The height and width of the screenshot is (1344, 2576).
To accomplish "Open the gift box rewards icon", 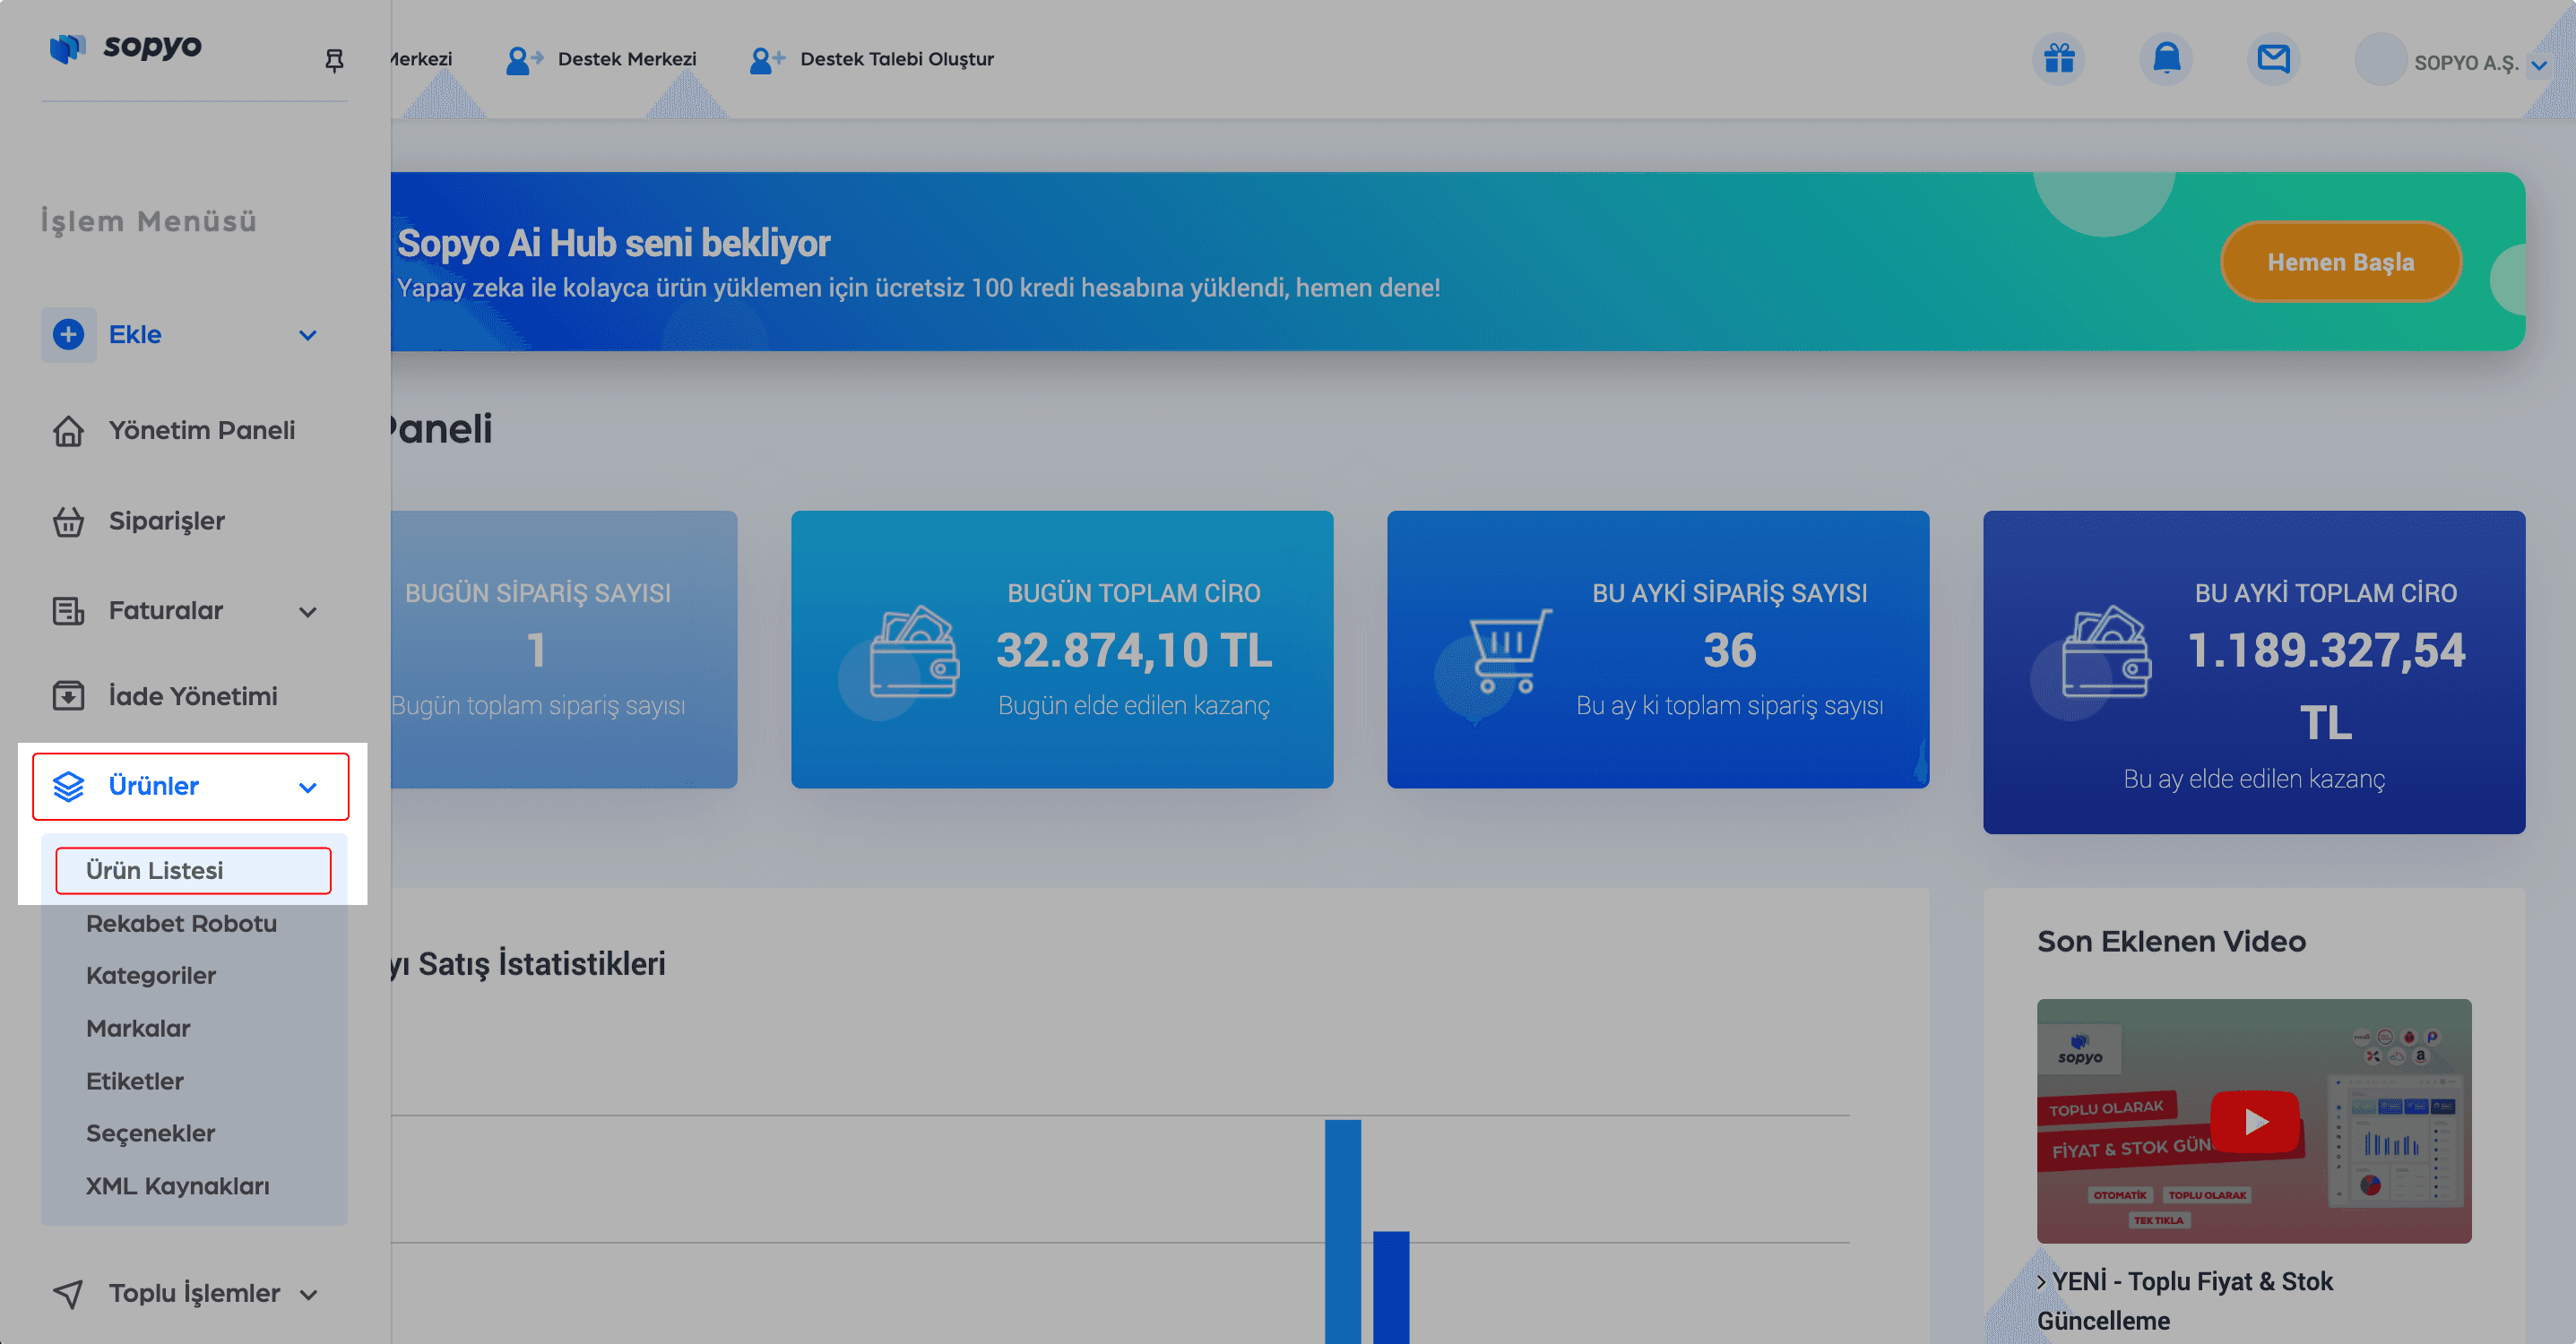I will pos(2059,58).
